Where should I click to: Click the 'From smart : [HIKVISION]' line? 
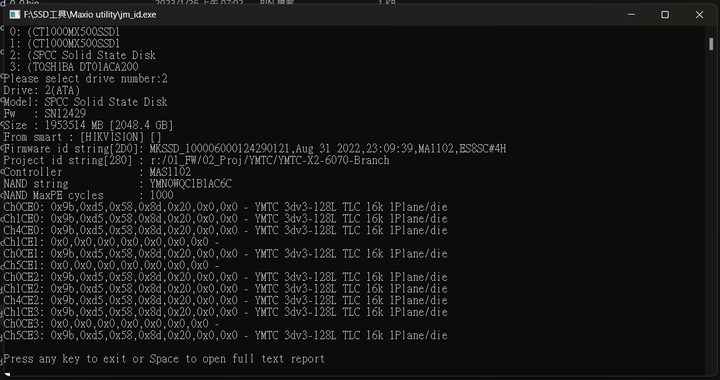83,137
